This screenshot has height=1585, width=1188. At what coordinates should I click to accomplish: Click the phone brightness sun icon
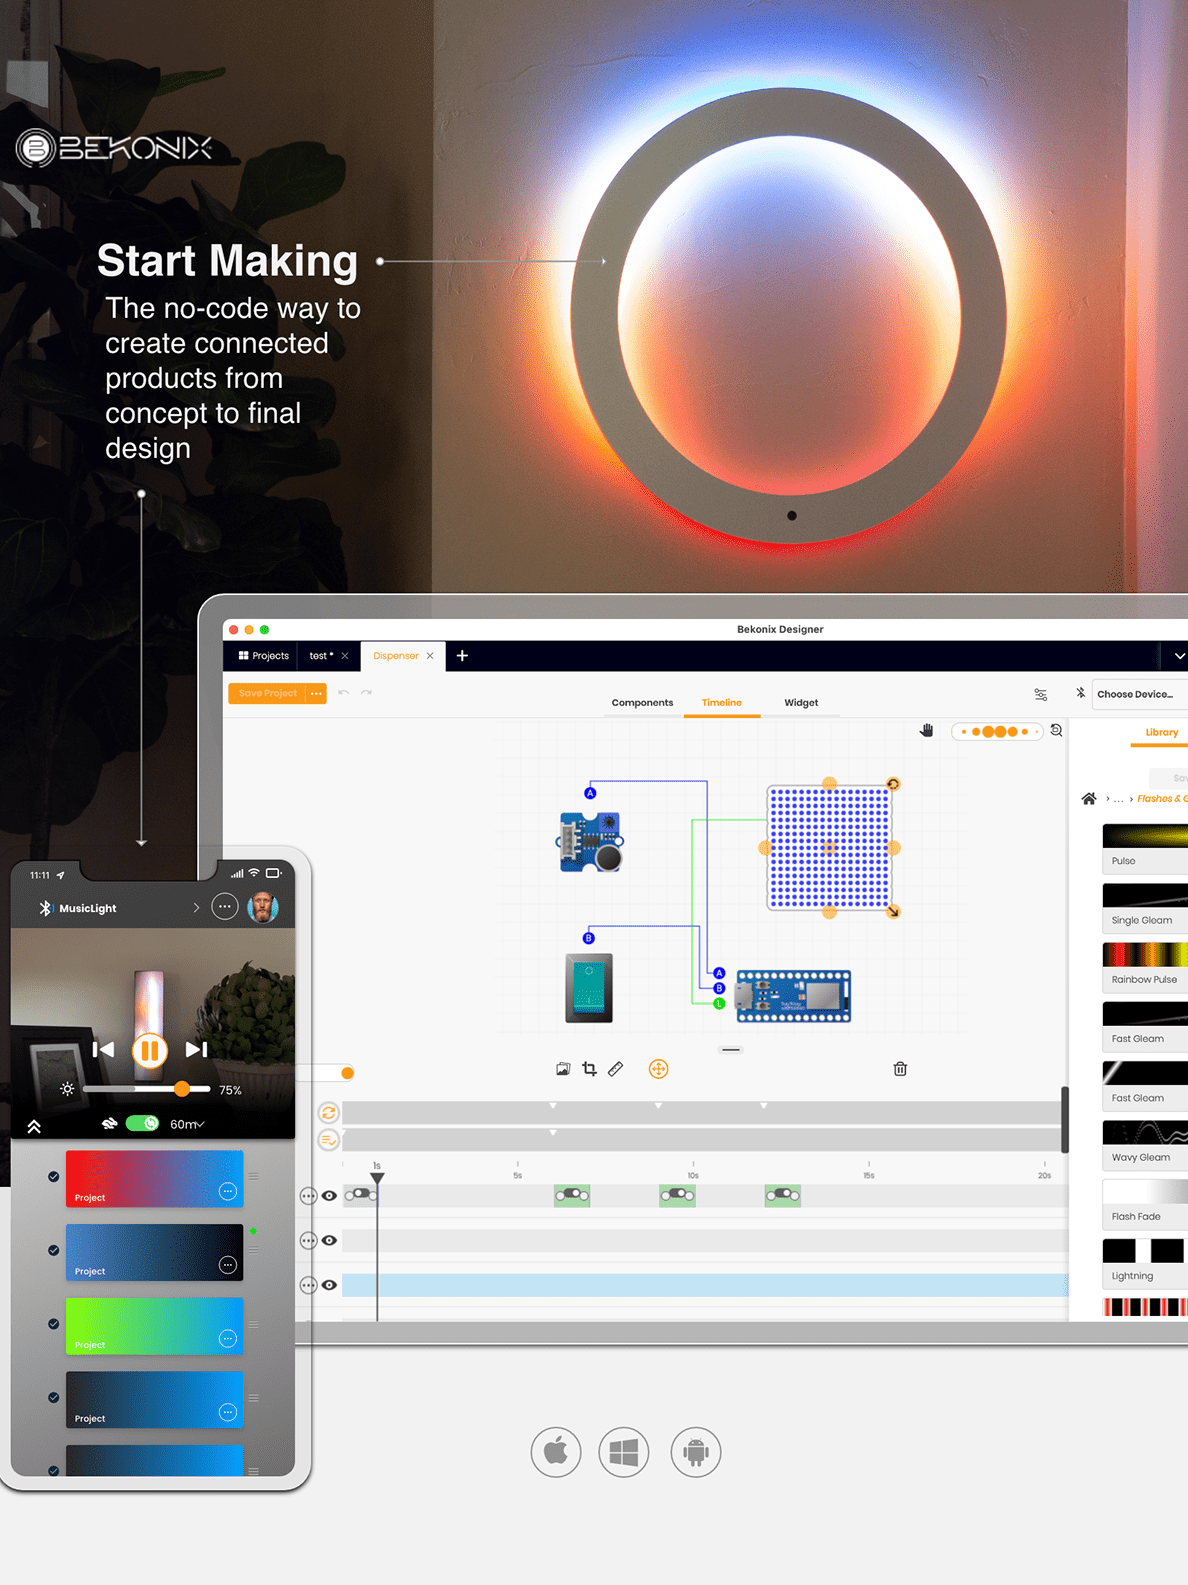(67, 1089)
